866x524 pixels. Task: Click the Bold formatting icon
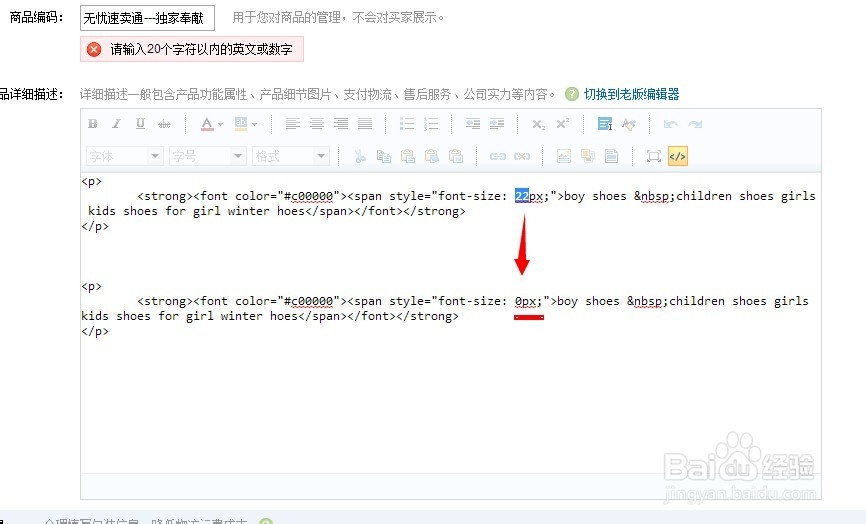point(93,124)
